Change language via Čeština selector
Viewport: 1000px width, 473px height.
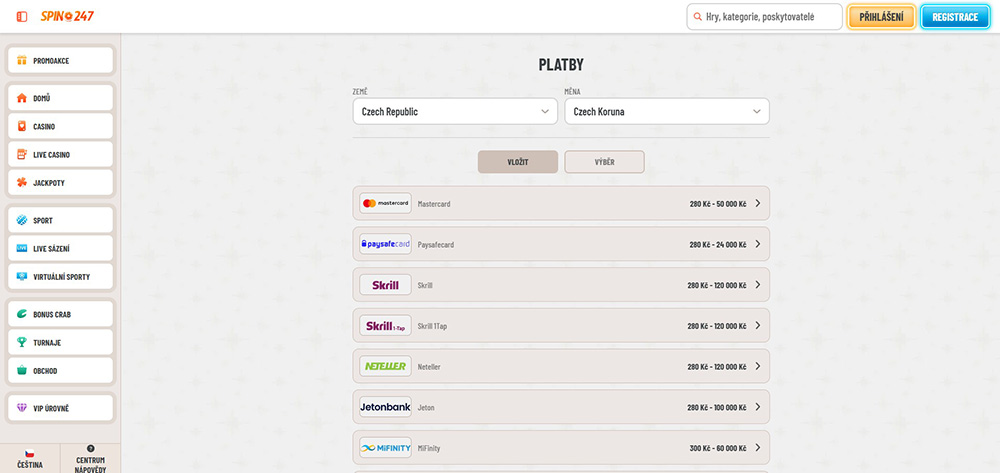tap(29, 458)
